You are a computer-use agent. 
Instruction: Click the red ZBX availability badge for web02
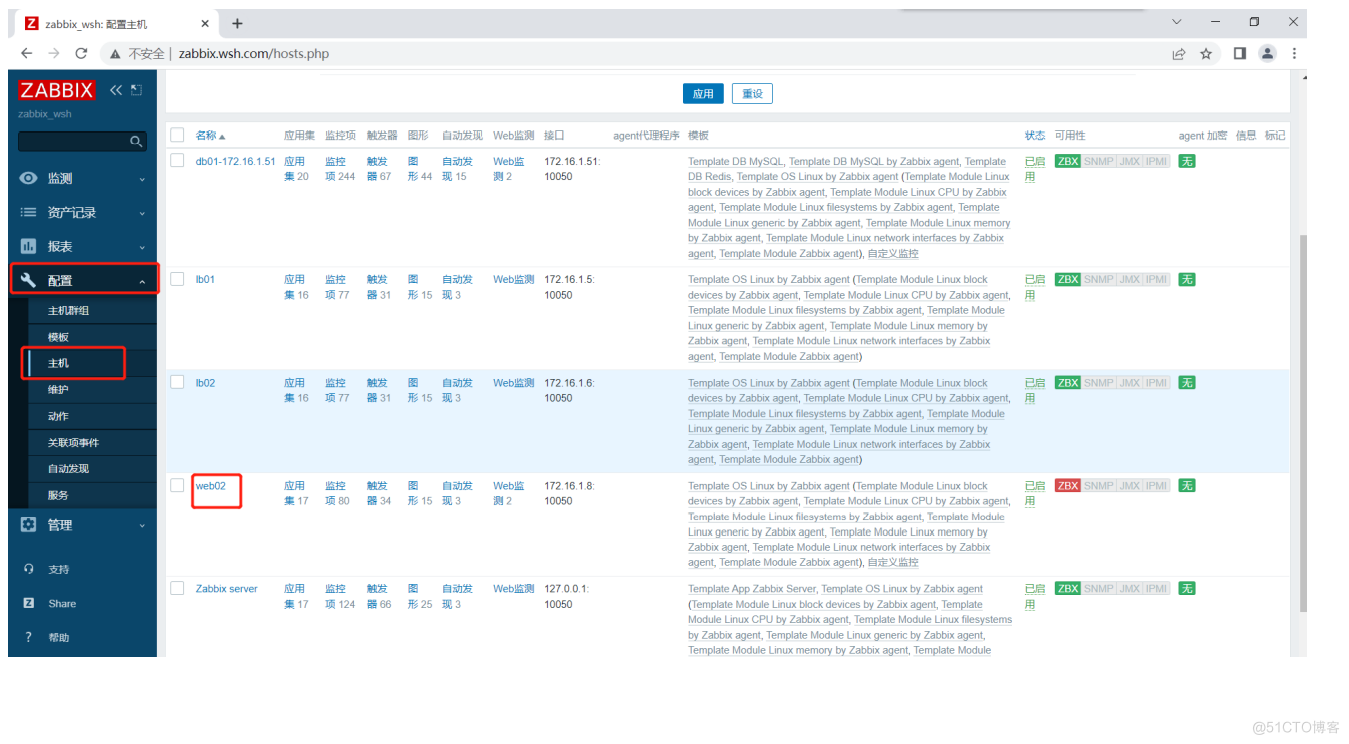pyautogui.click(x=1067, y=486)
